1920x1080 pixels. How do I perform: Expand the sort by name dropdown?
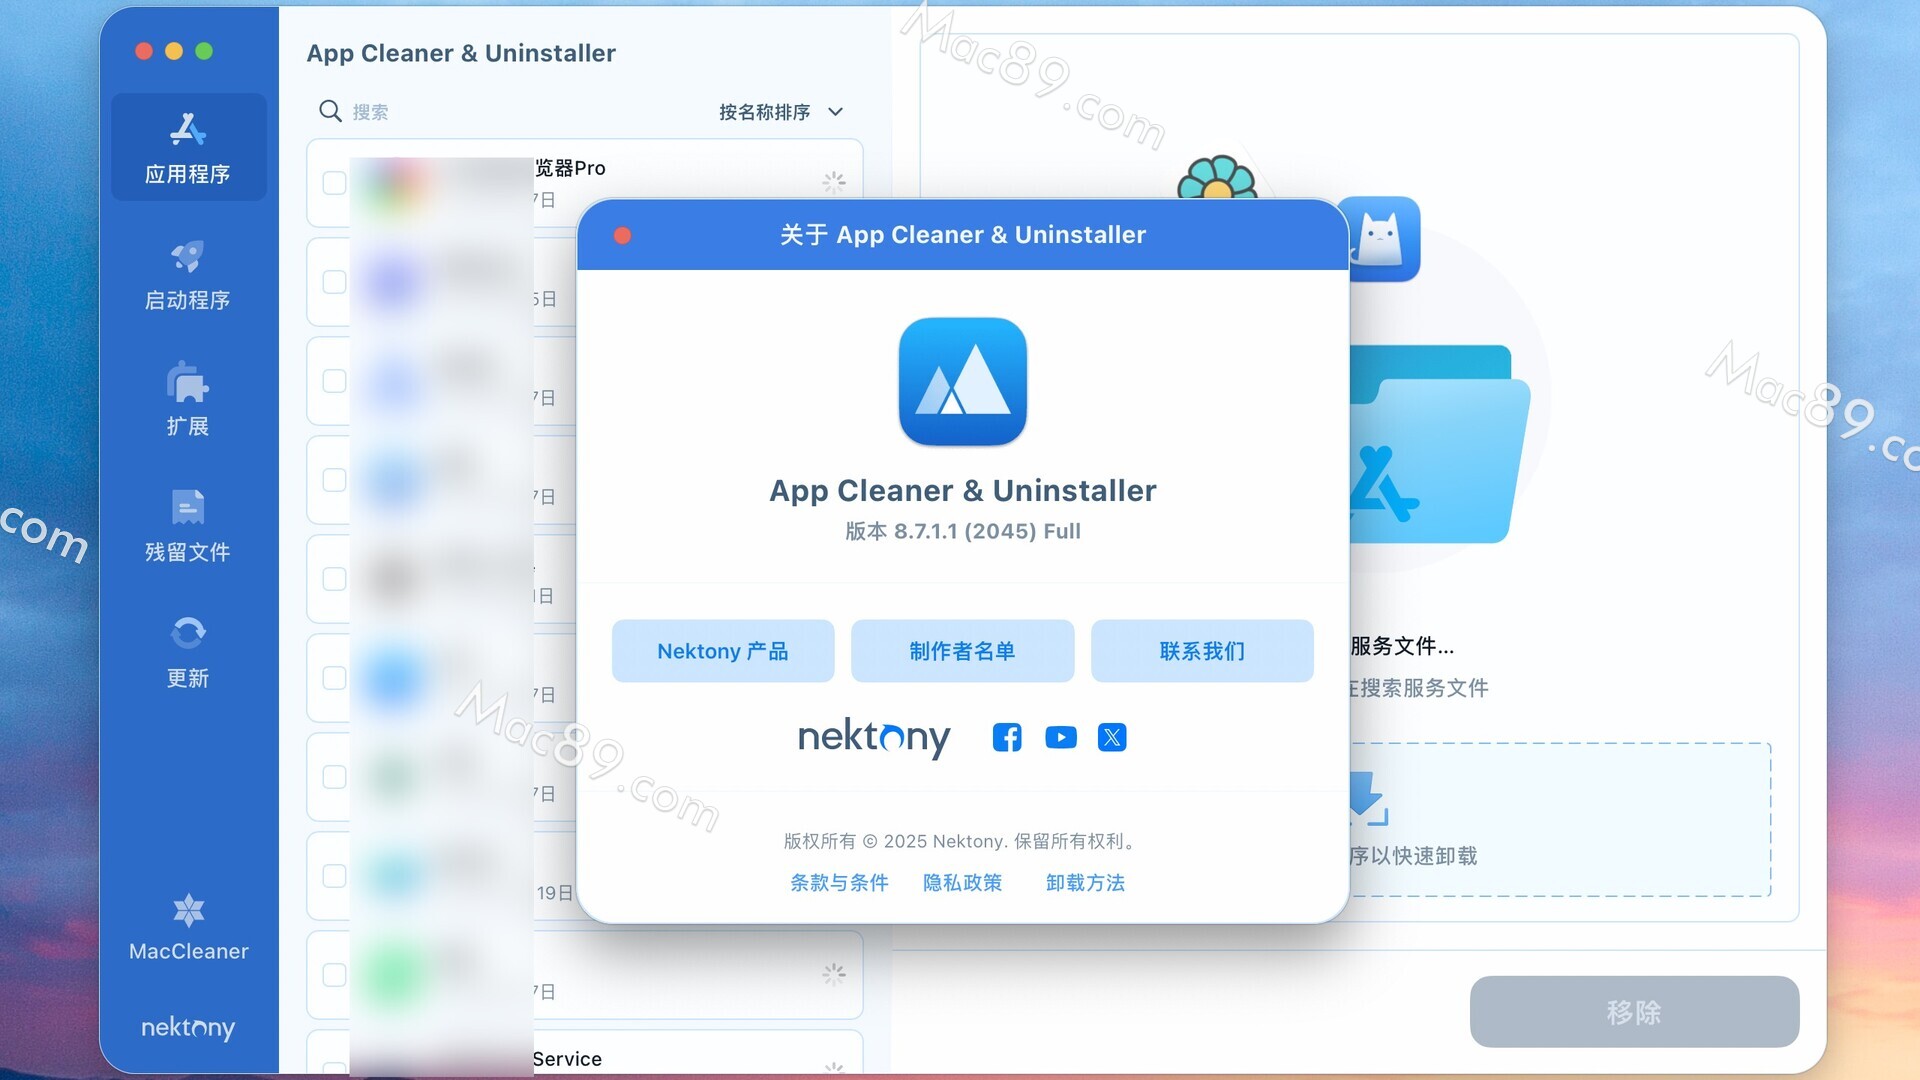pos(765,112)
